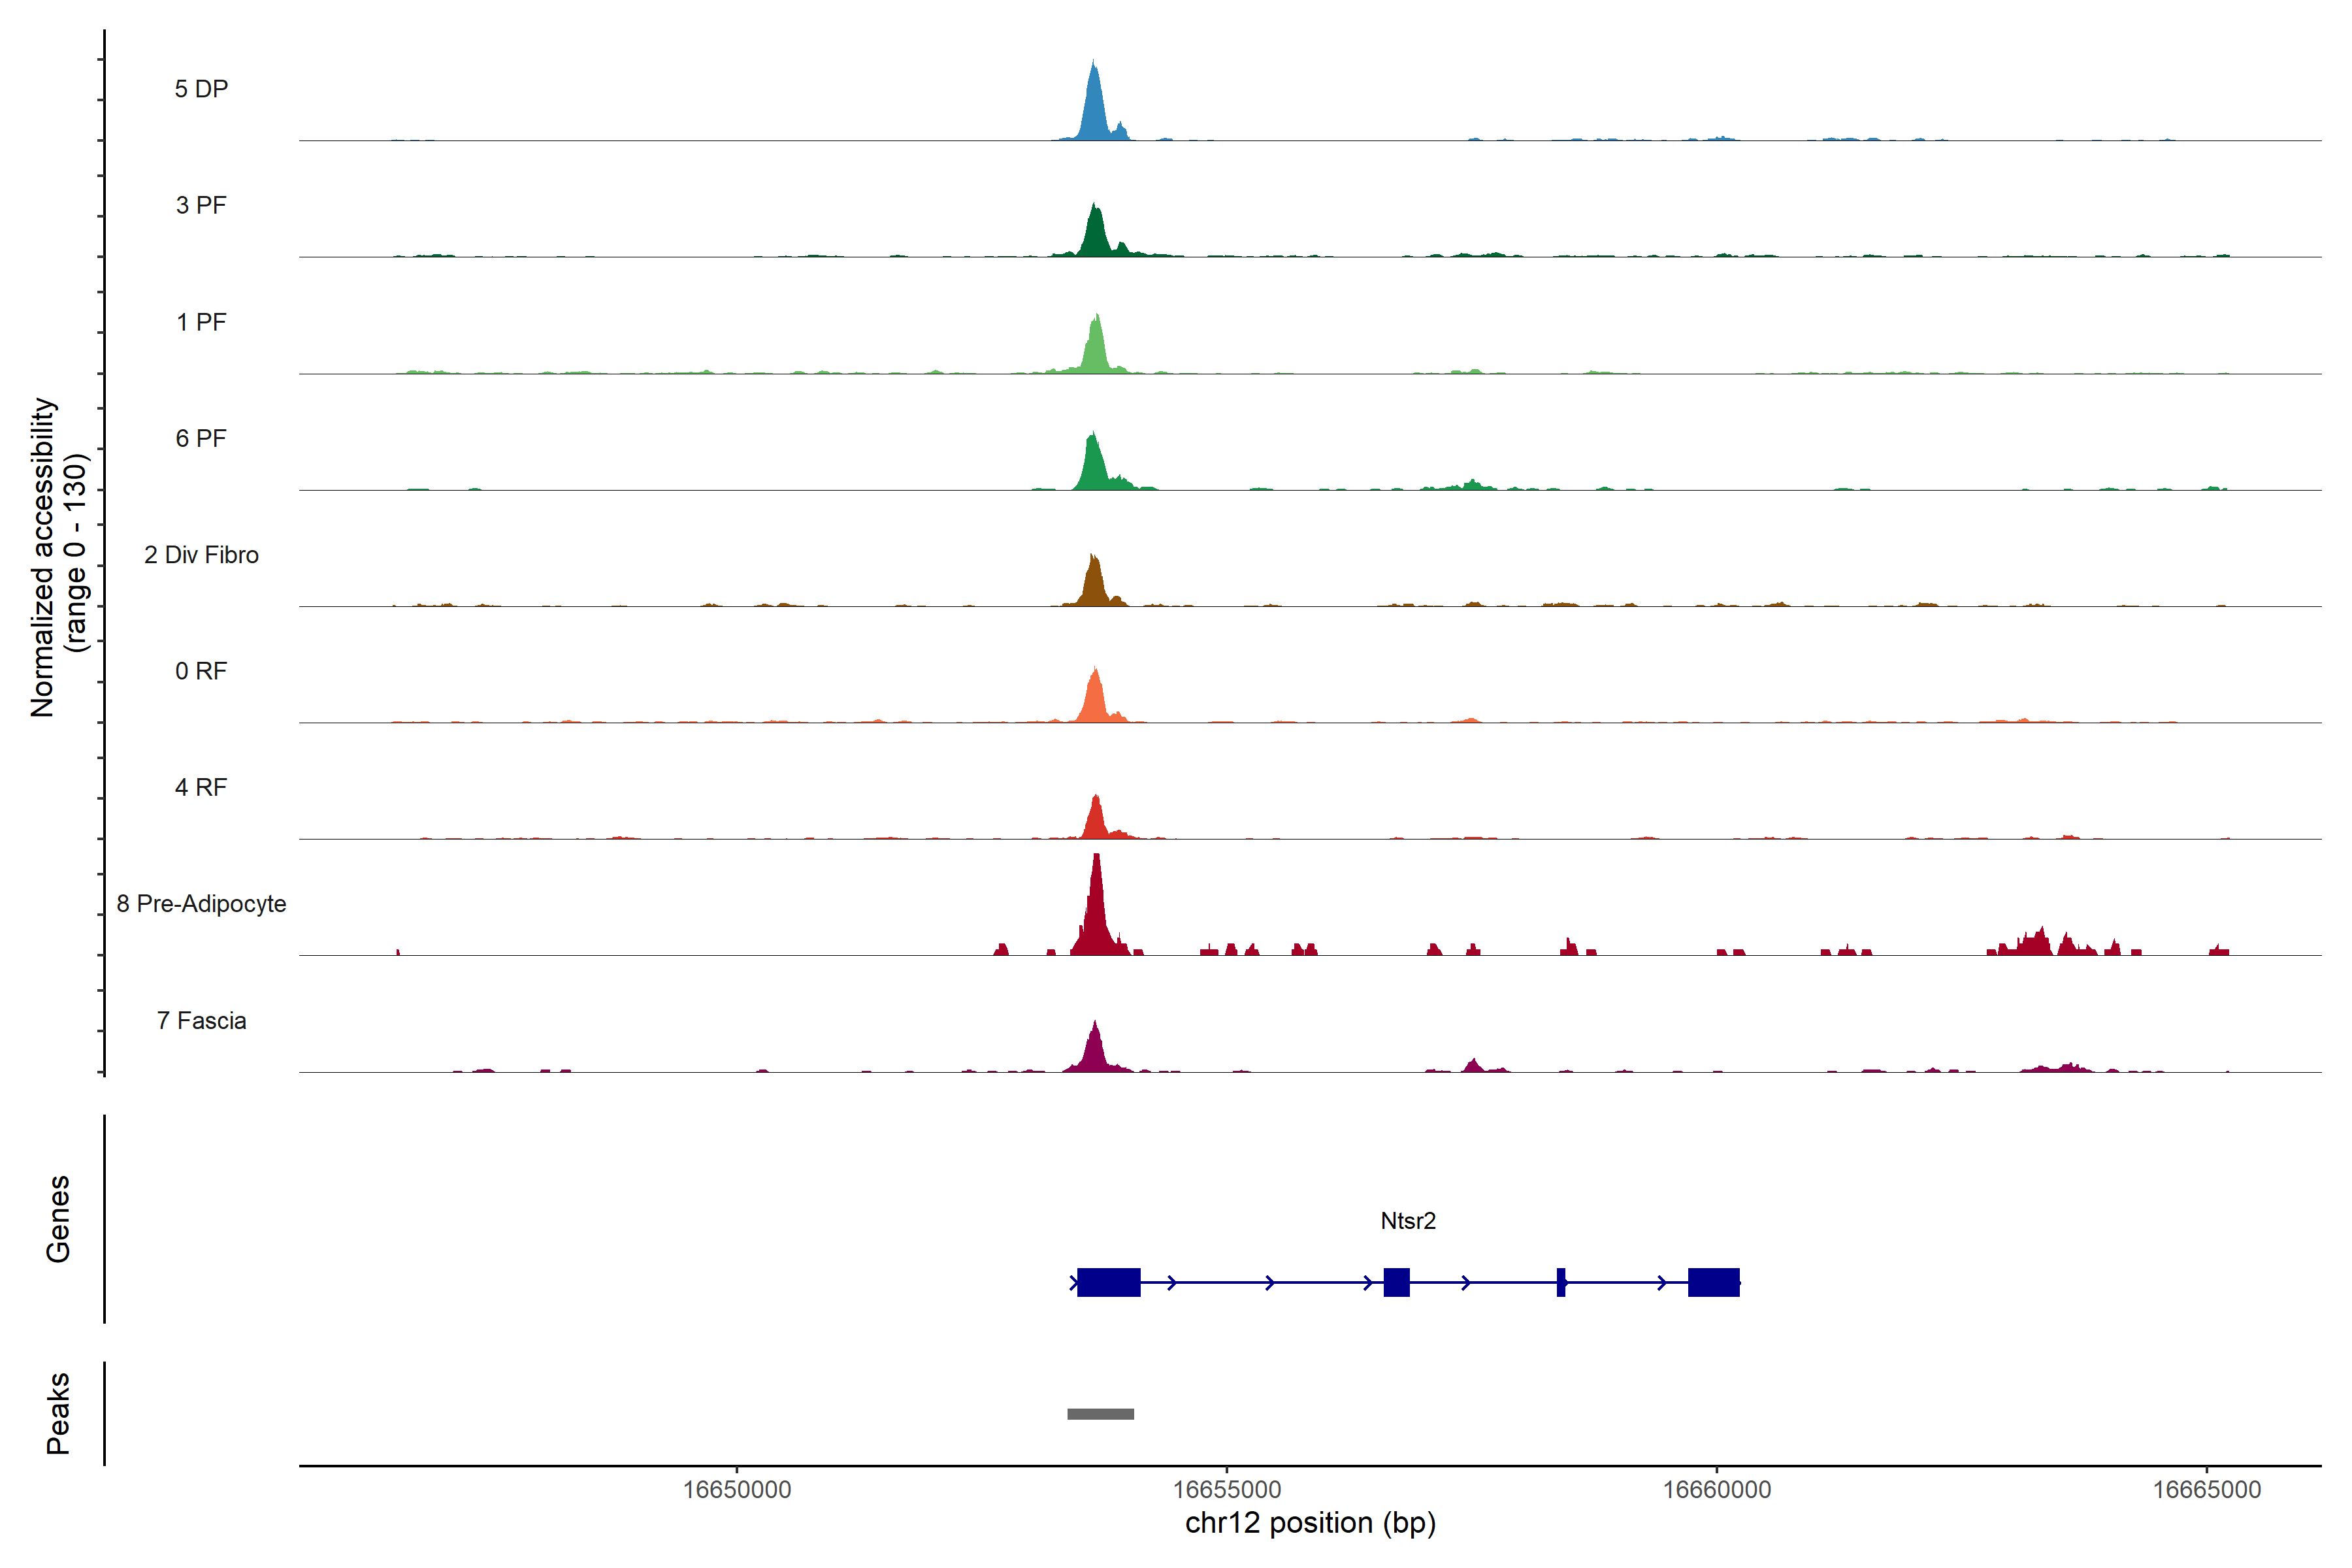Screen dimensions: 2352x1568
Task: Click the gray peak region bar
Action: pos(1100,1414)
